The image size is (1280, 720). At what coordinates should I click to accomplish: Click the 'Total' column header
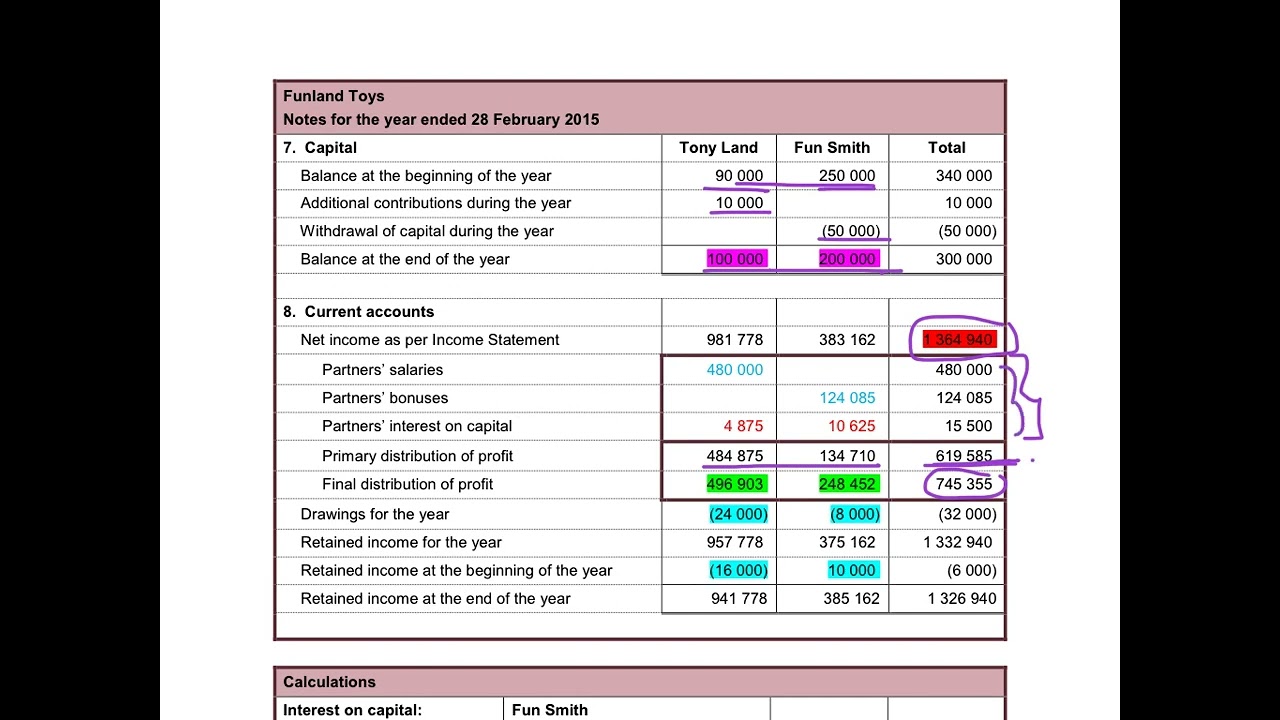tap(947, 147)
